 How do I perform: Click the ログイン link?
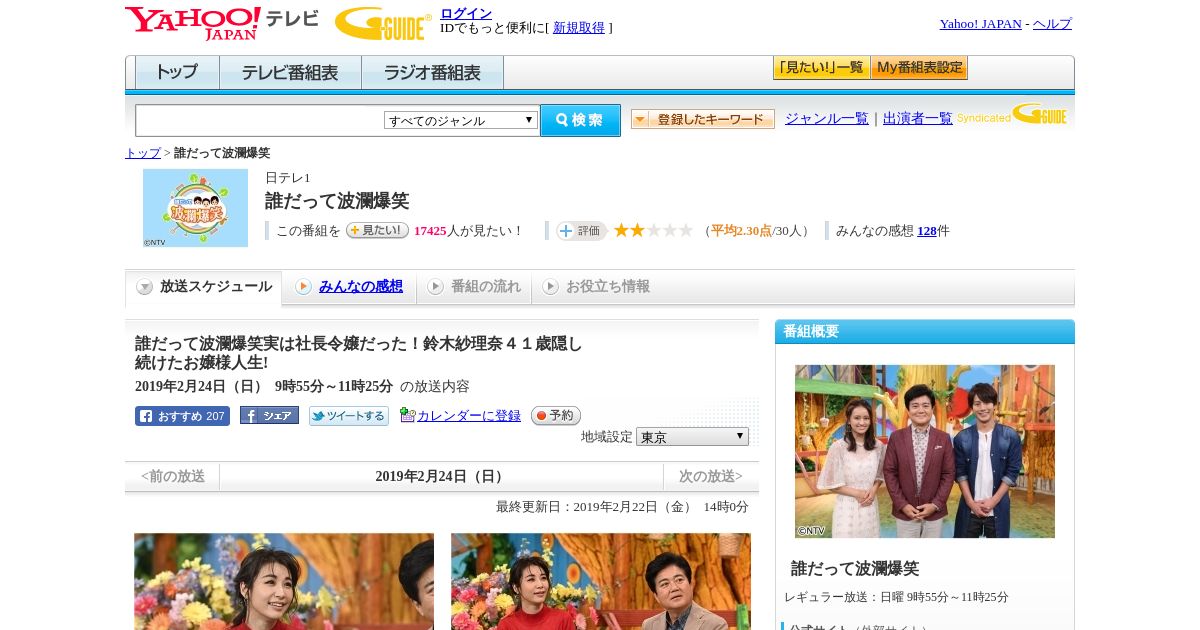[466, 13]
